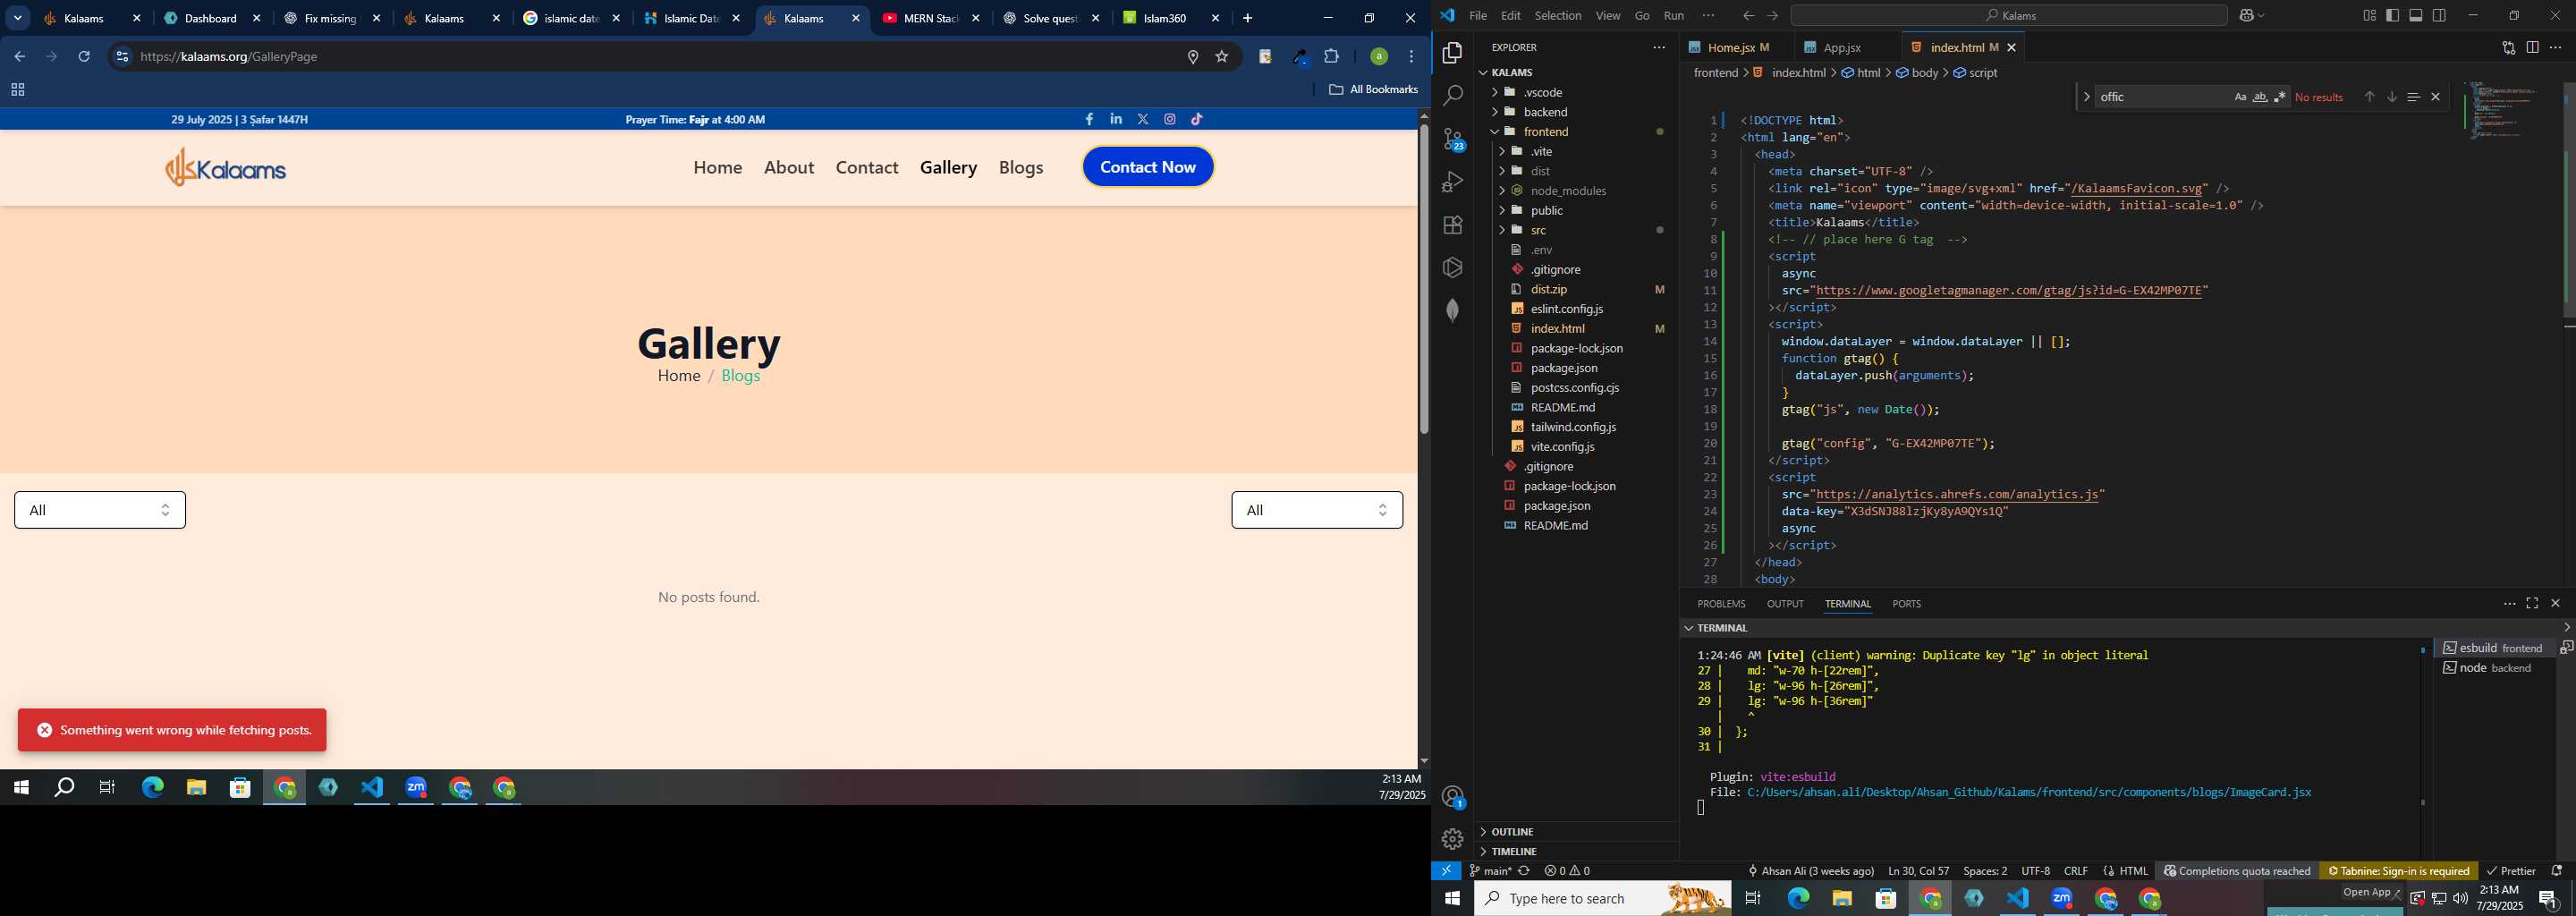The width and height of the screenshot is (2576, 916).
Task: Toggle replace field in find widget
Action: pyautogui.click(x=2086, y=97)
